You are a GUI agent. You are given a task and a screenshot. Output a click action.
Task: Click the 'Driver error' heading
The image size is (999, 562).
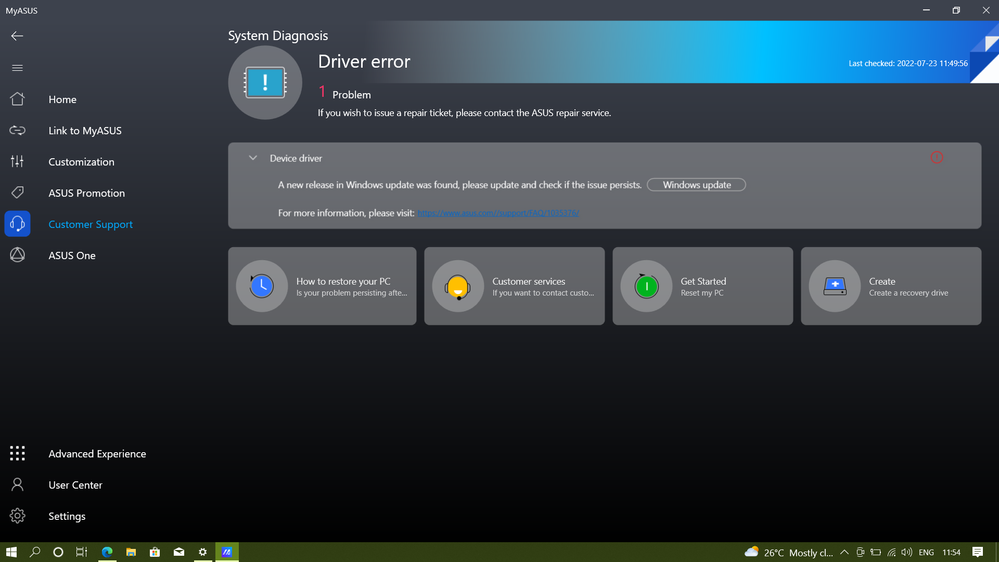pyautogui.click(x=364, y=62)
